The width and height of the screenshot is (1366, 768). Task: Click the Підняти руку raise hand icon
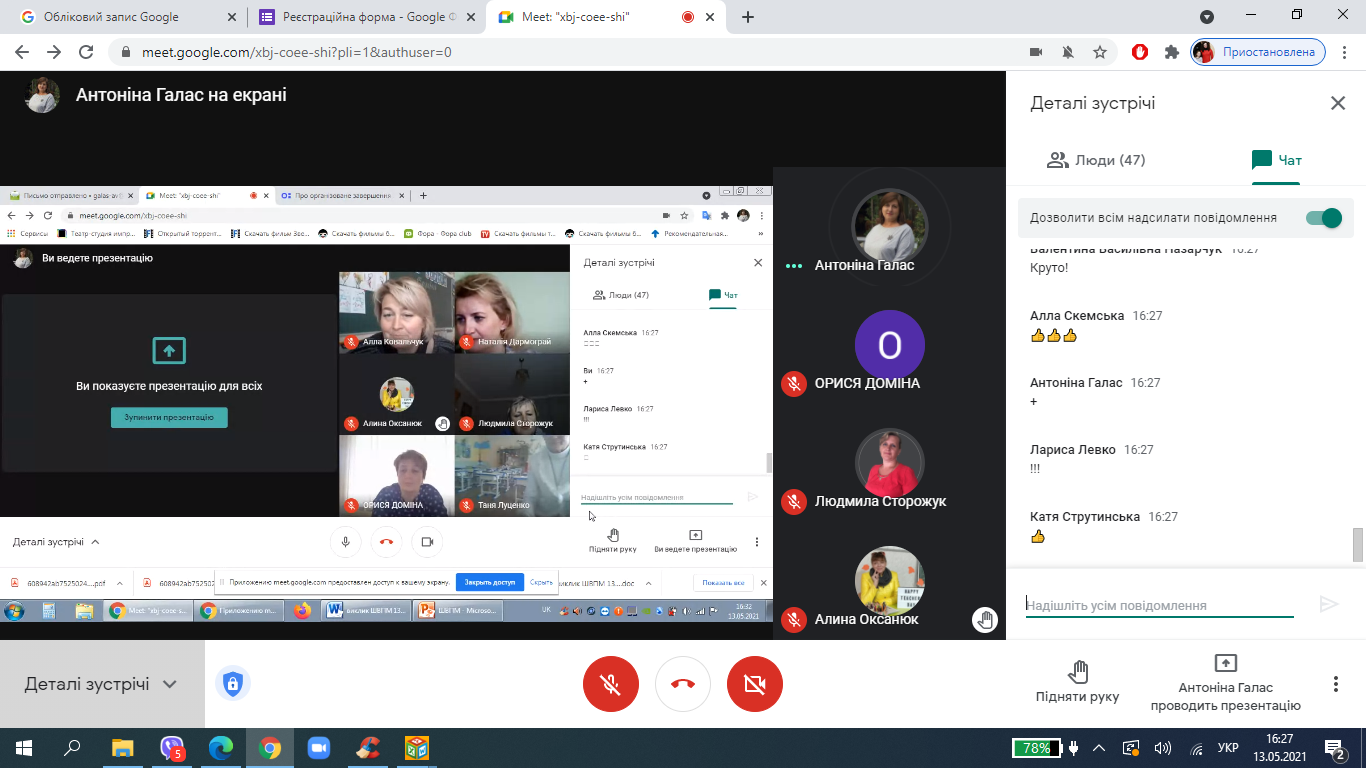(x=1078, y=671)
